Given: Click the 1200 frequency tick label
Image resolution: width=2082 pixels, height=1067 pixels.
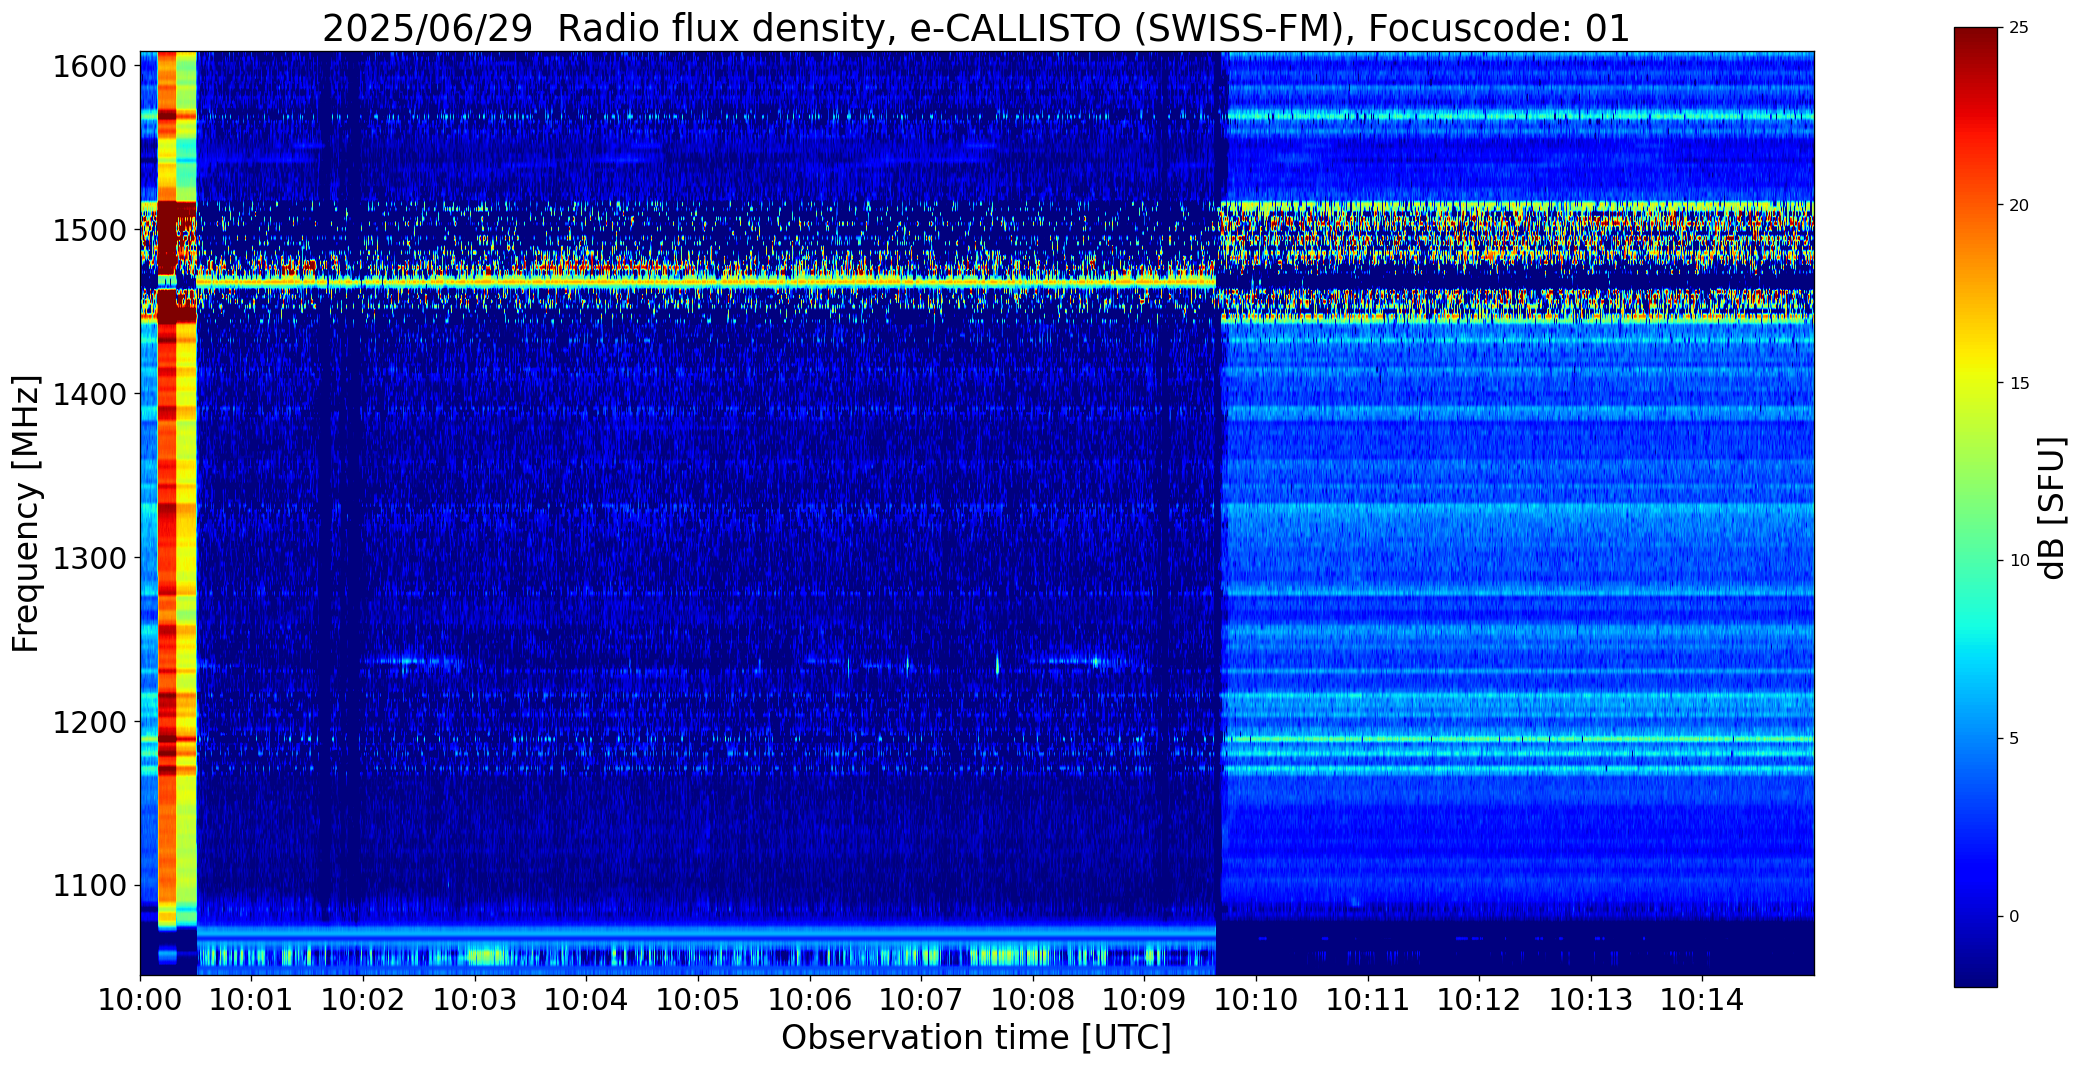Looking at the screenshot, I should 89,722.
